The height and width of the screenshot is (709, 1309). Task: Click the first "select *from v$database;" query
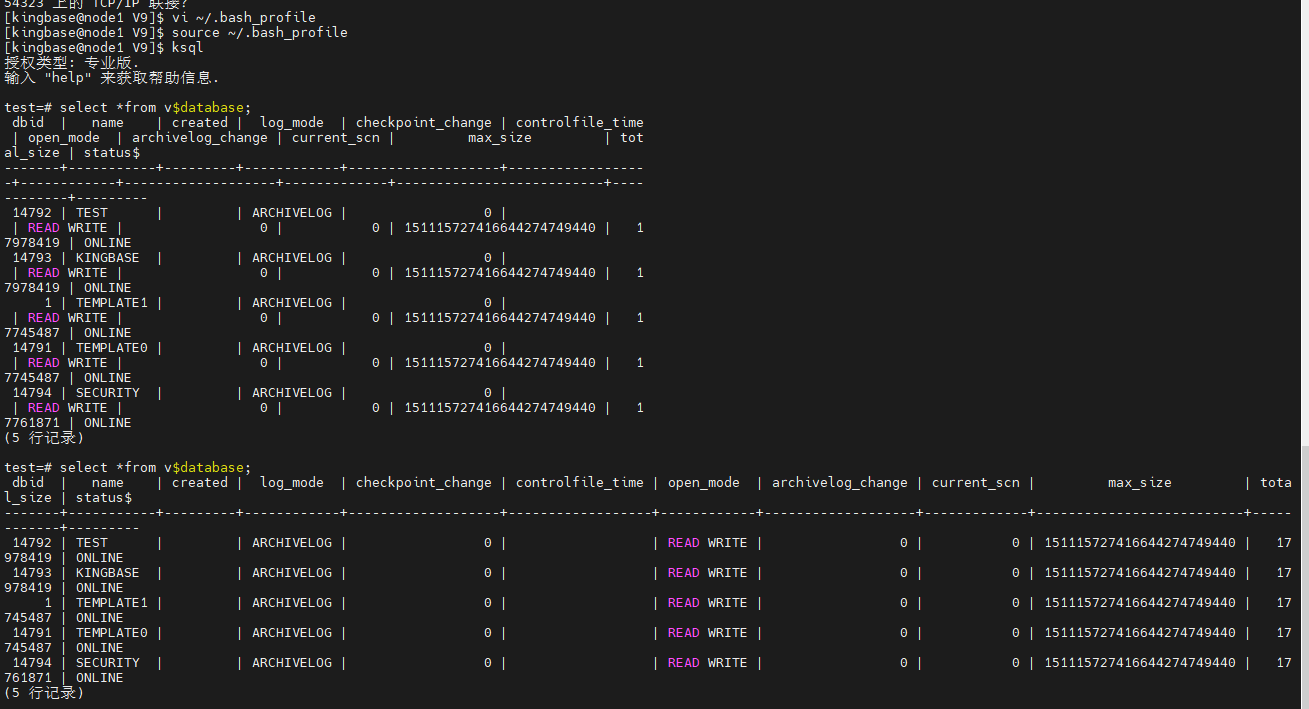[155, 107]
